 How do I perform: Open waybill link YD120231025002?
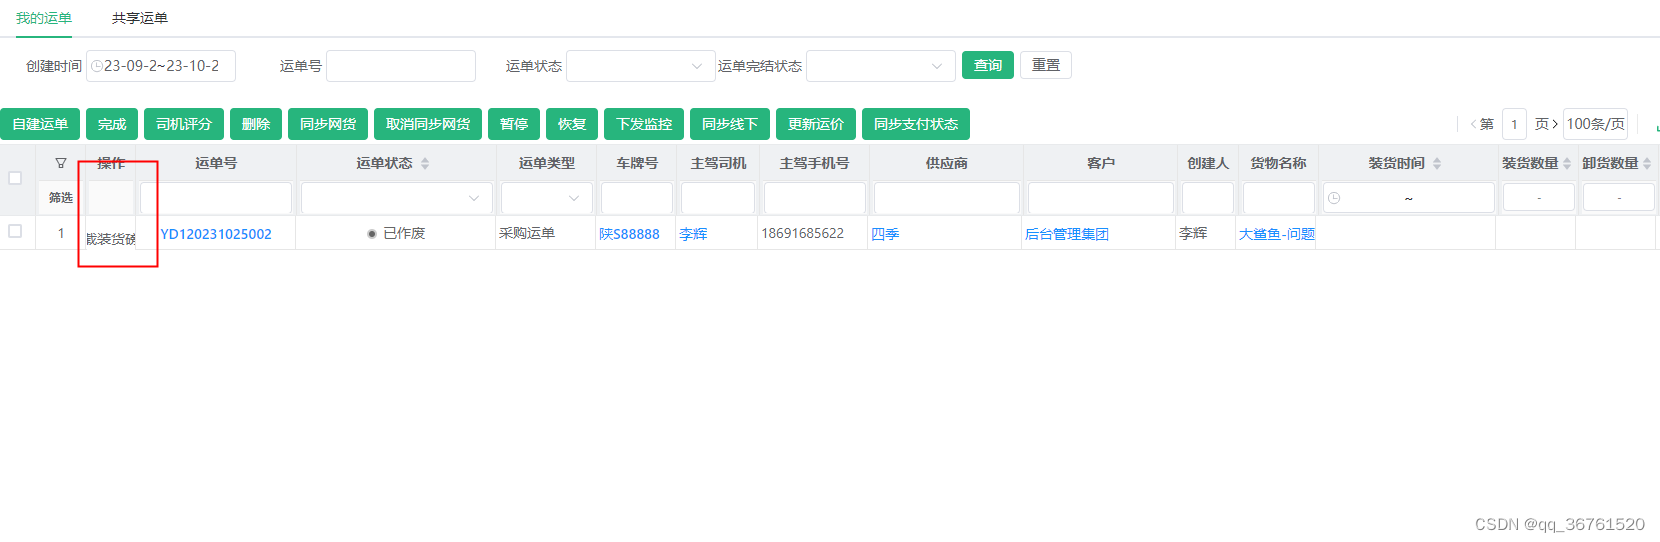[216, 234]
